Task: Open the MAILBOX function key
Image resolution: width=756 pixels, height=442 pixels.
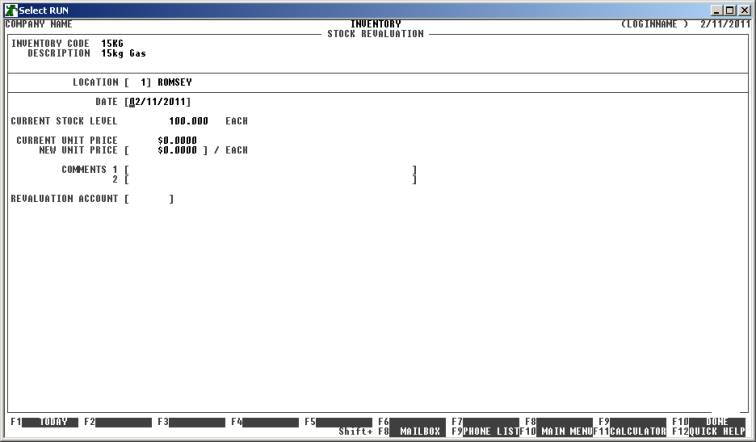Action: coord(419,431)
